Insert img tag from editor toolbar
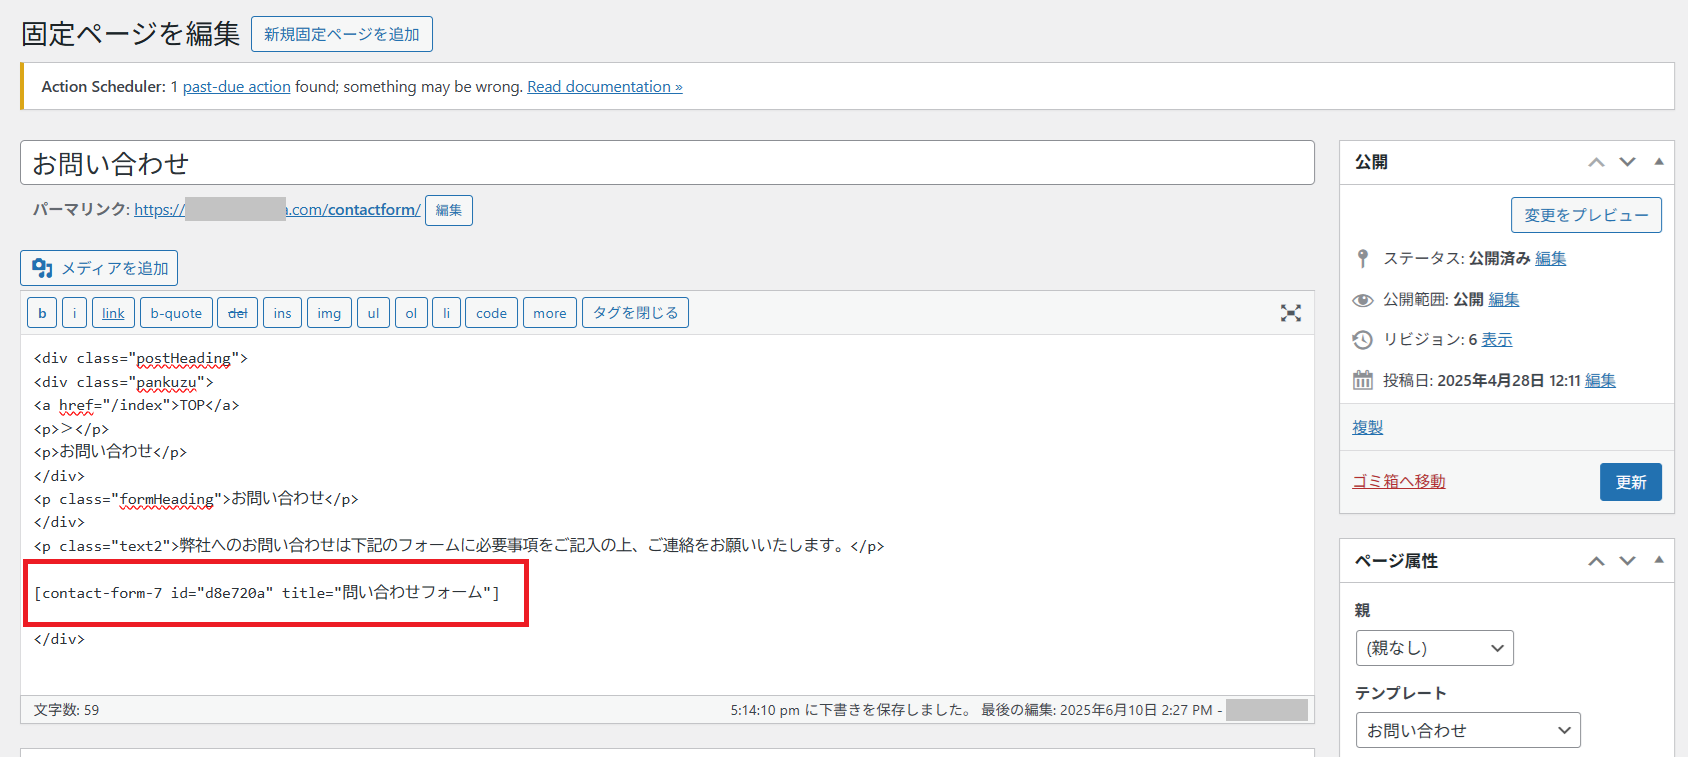 coord(329,313)
